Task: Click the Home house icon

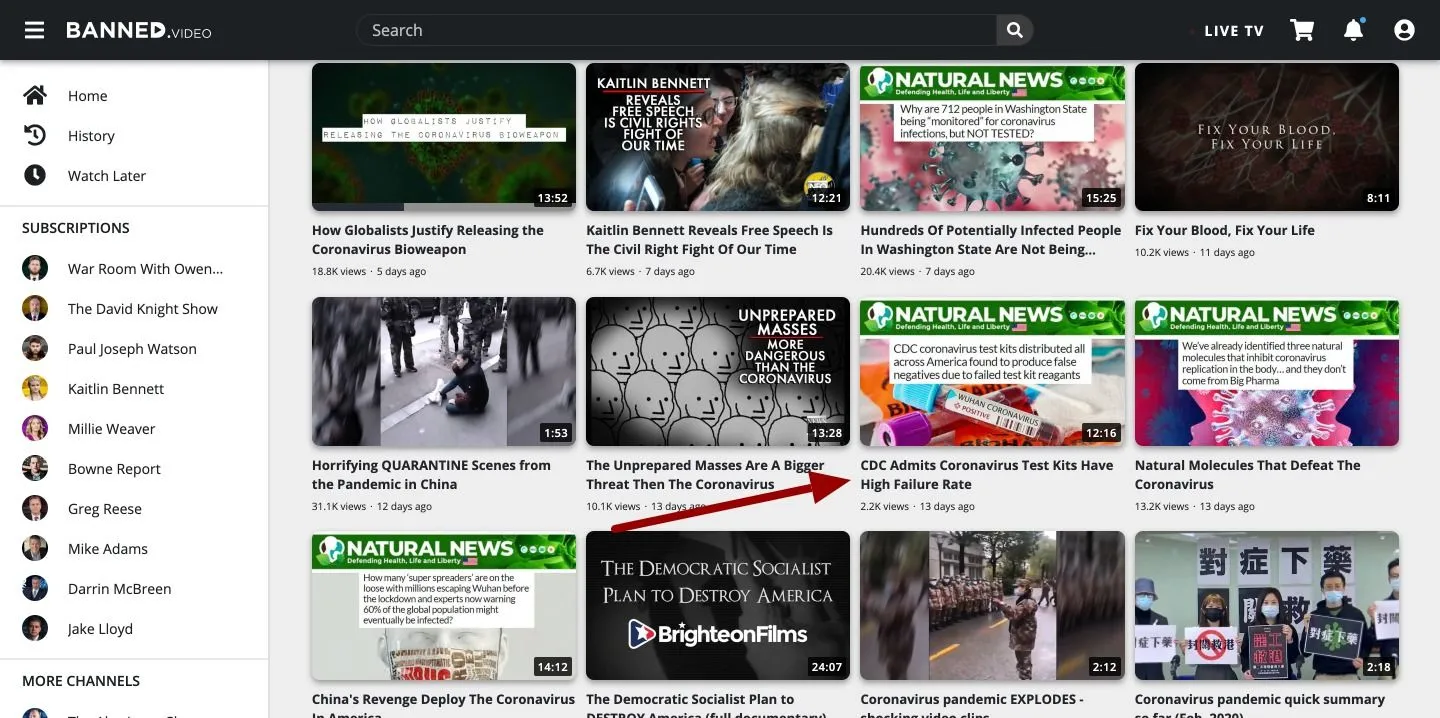Action: click(x=35, y=95)
